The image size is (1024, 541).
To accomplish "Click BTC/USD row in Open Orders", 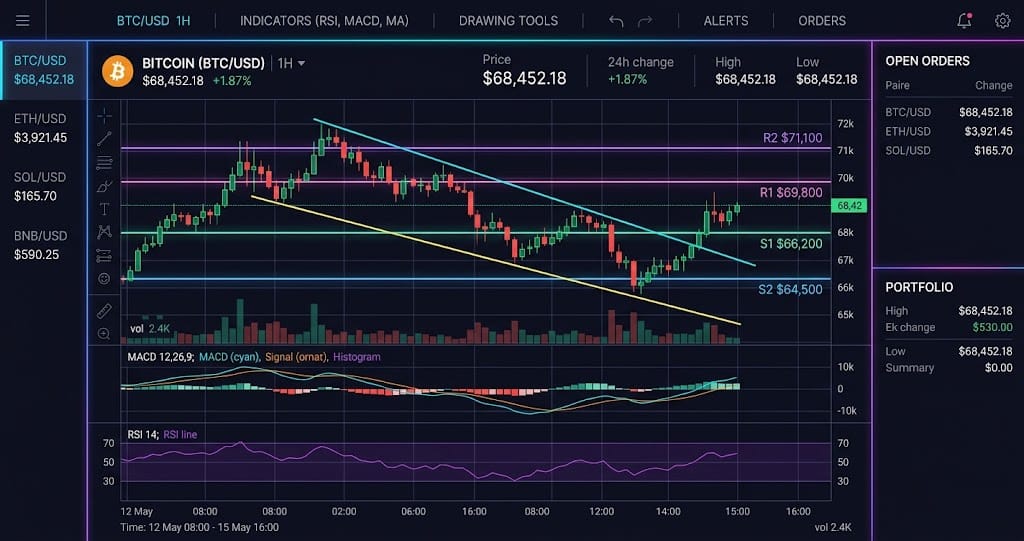I will (x=949, y=112).
